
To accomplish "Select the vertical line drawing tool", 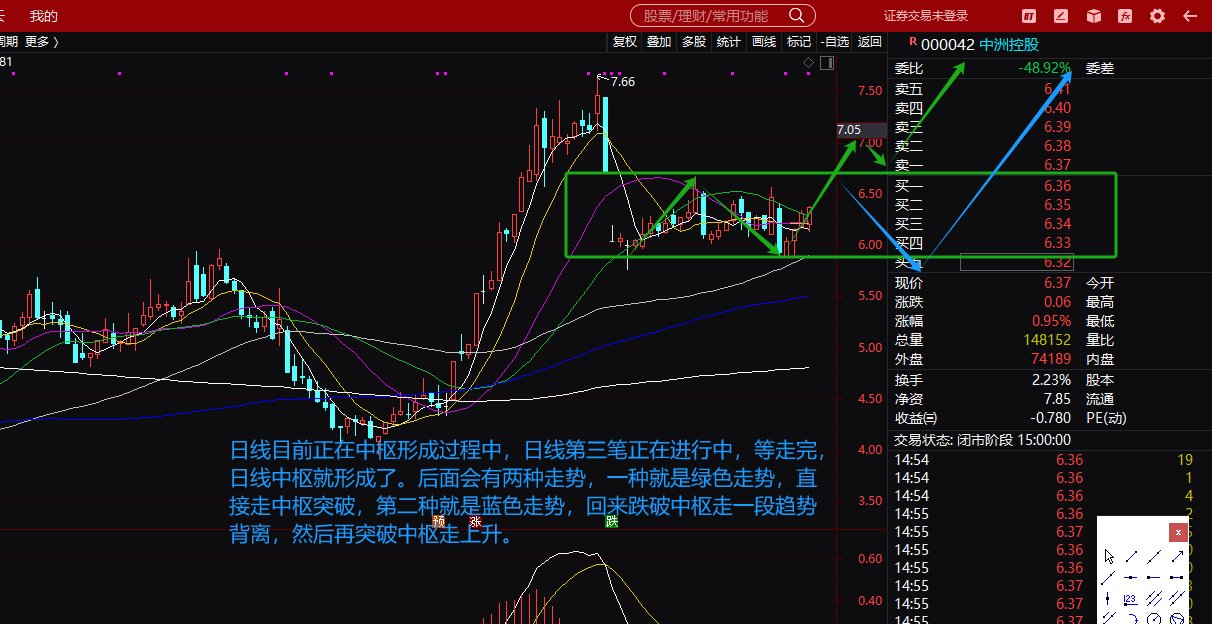I will click(1107, 598).
